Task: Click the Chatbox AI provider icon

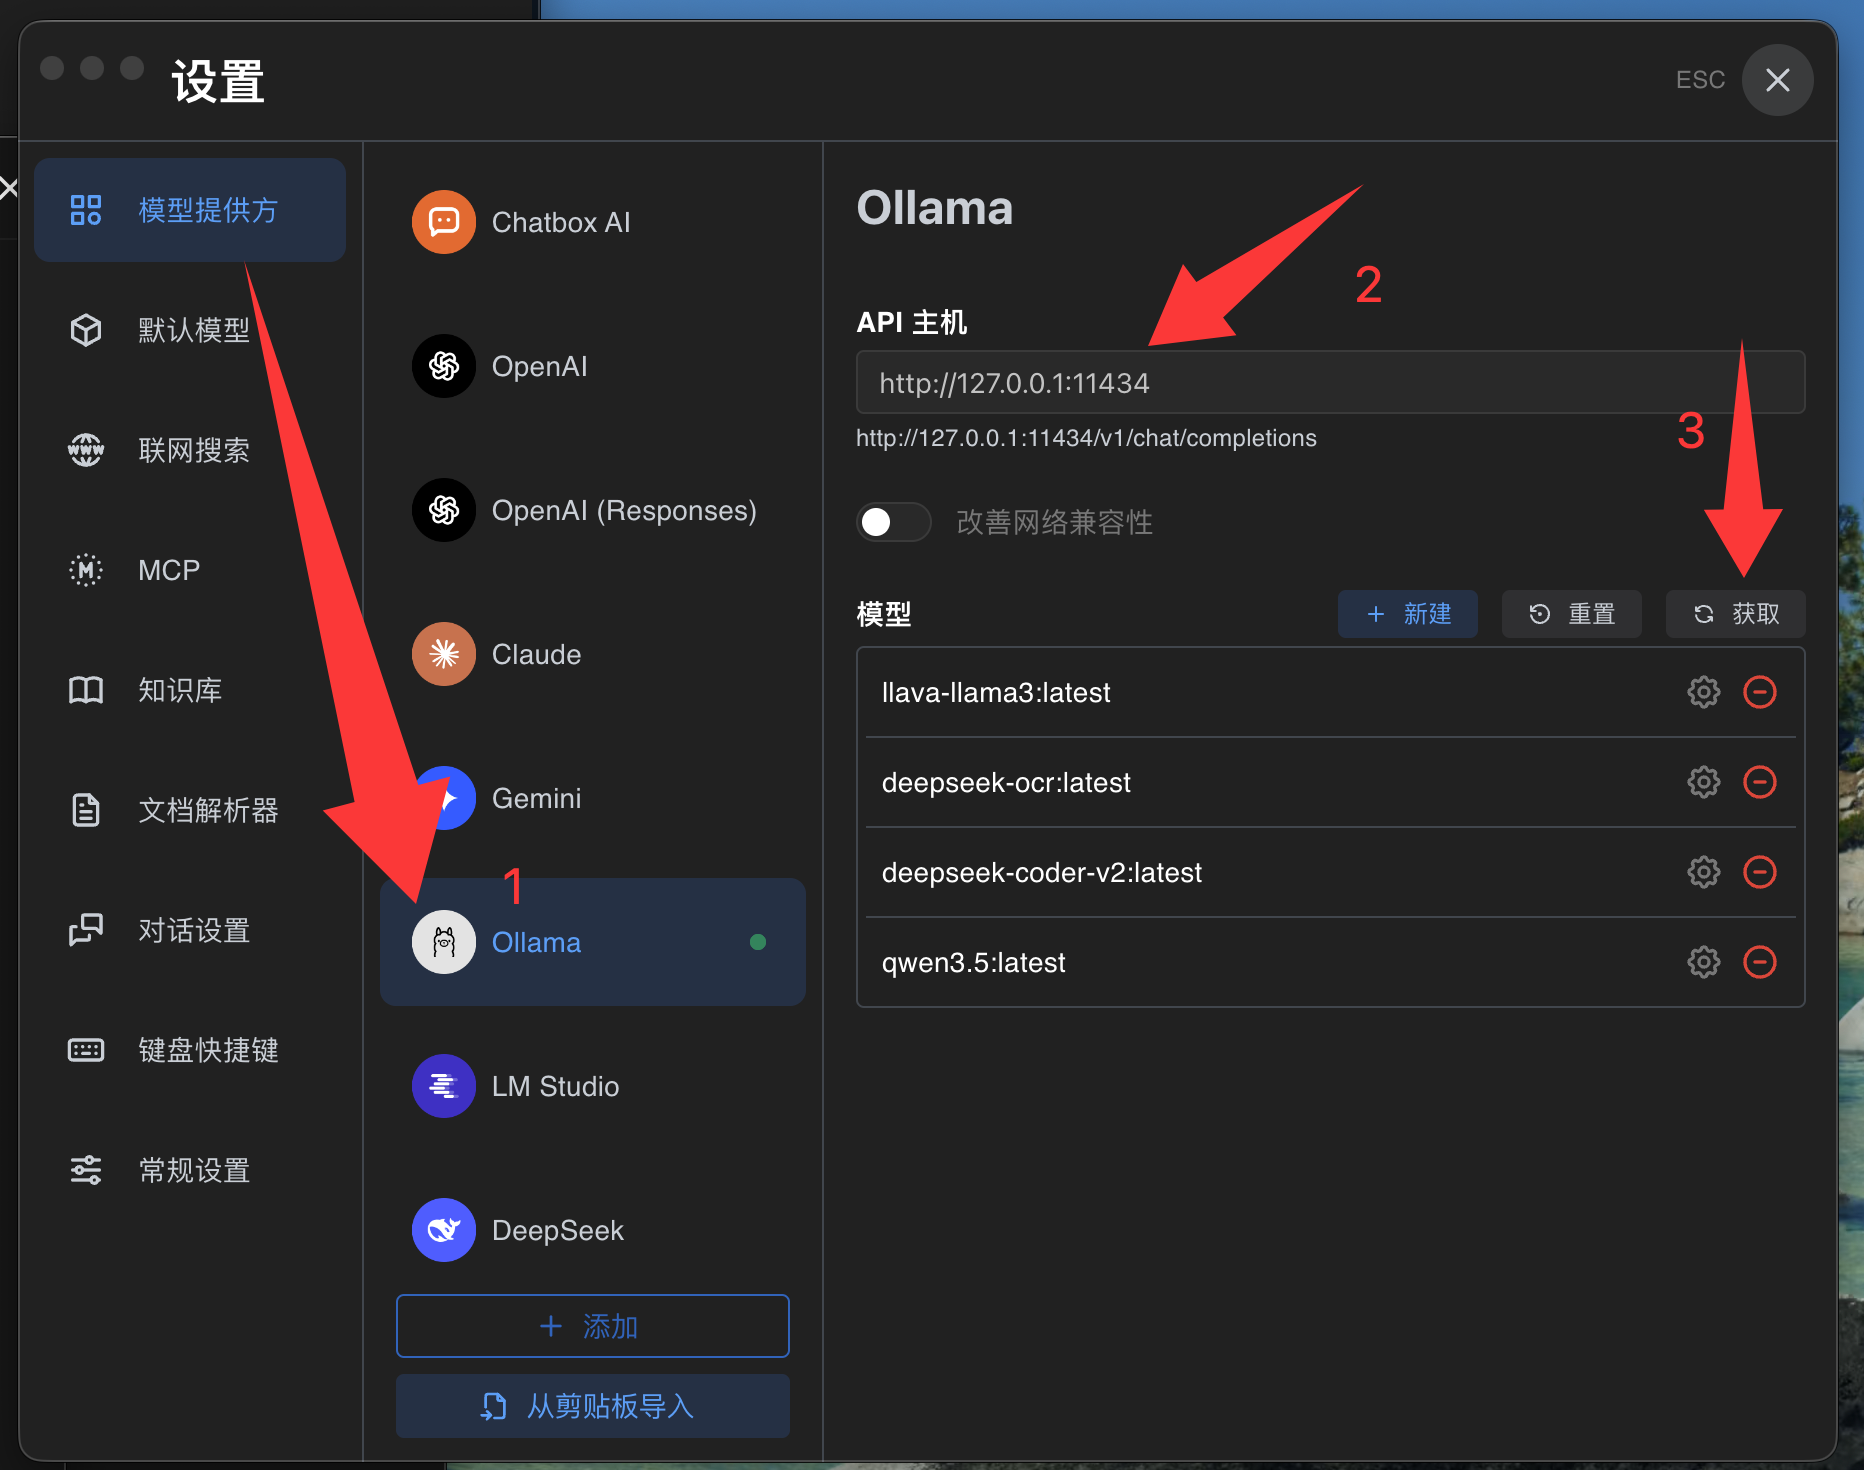Action: (x=444, y=222)
